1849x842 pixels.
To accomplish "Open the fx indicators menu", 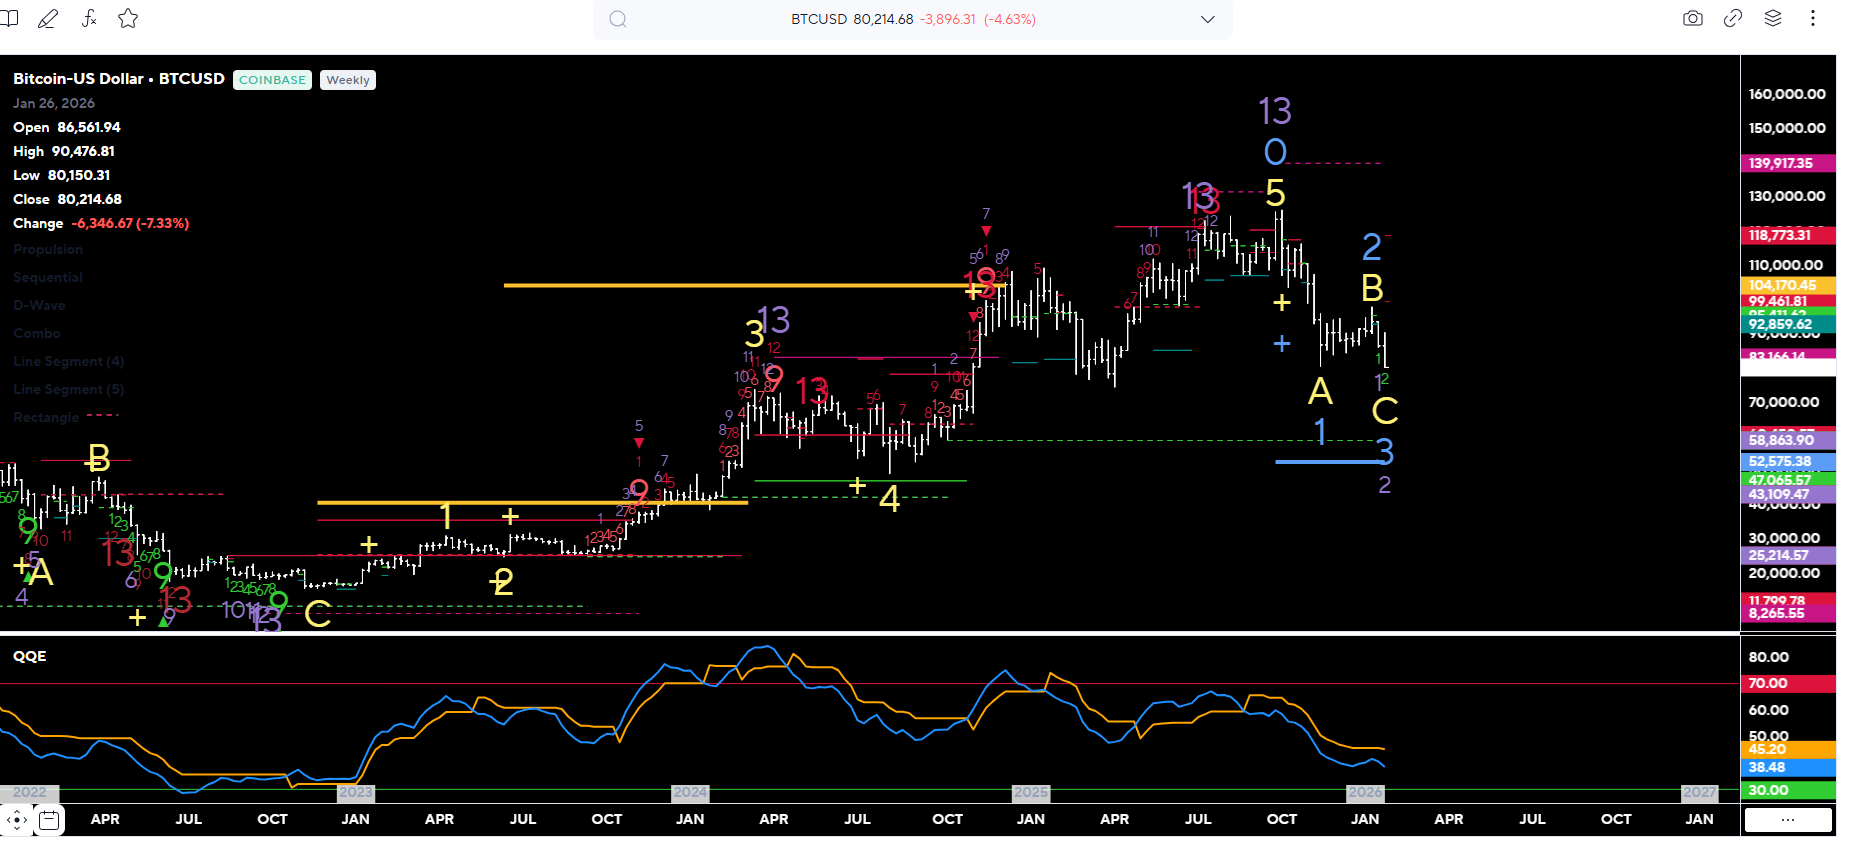I will point(89,19).
